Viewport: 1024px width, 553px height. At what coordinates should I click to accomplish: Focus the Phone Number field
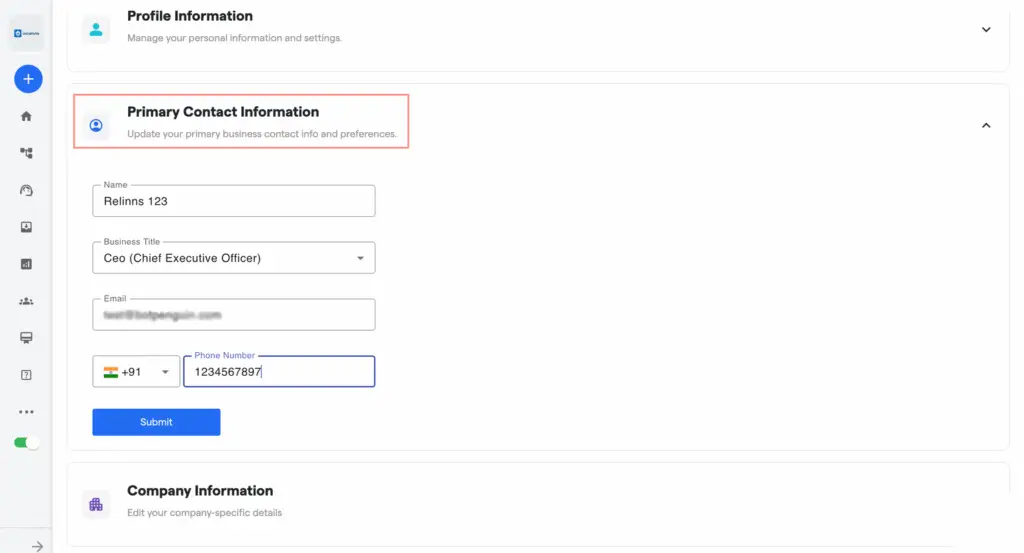tap(279, 372)
